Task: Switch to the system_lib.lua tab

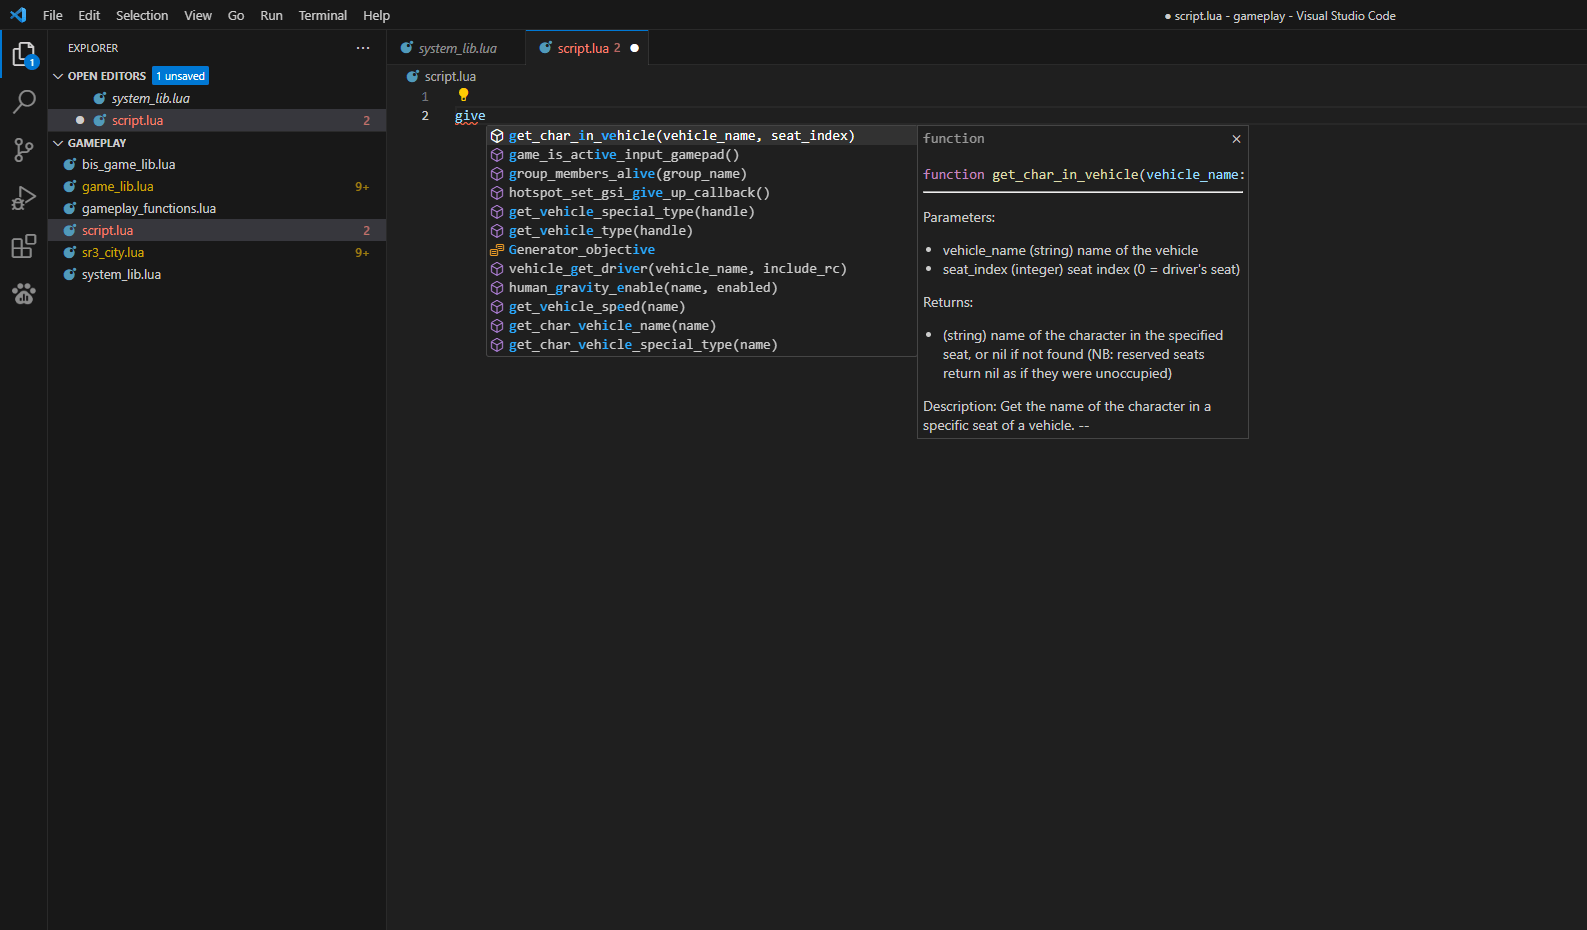Action: pos(456,48)
